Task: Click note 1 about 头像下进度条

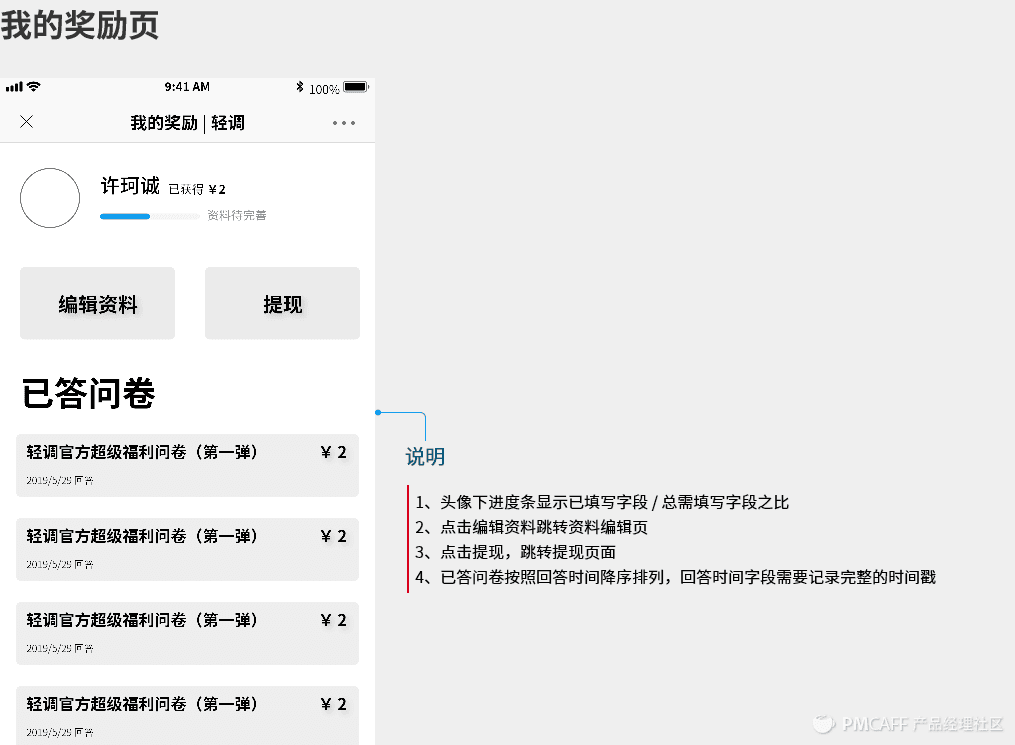Action: pyautogui.click(x=602, y=502)
